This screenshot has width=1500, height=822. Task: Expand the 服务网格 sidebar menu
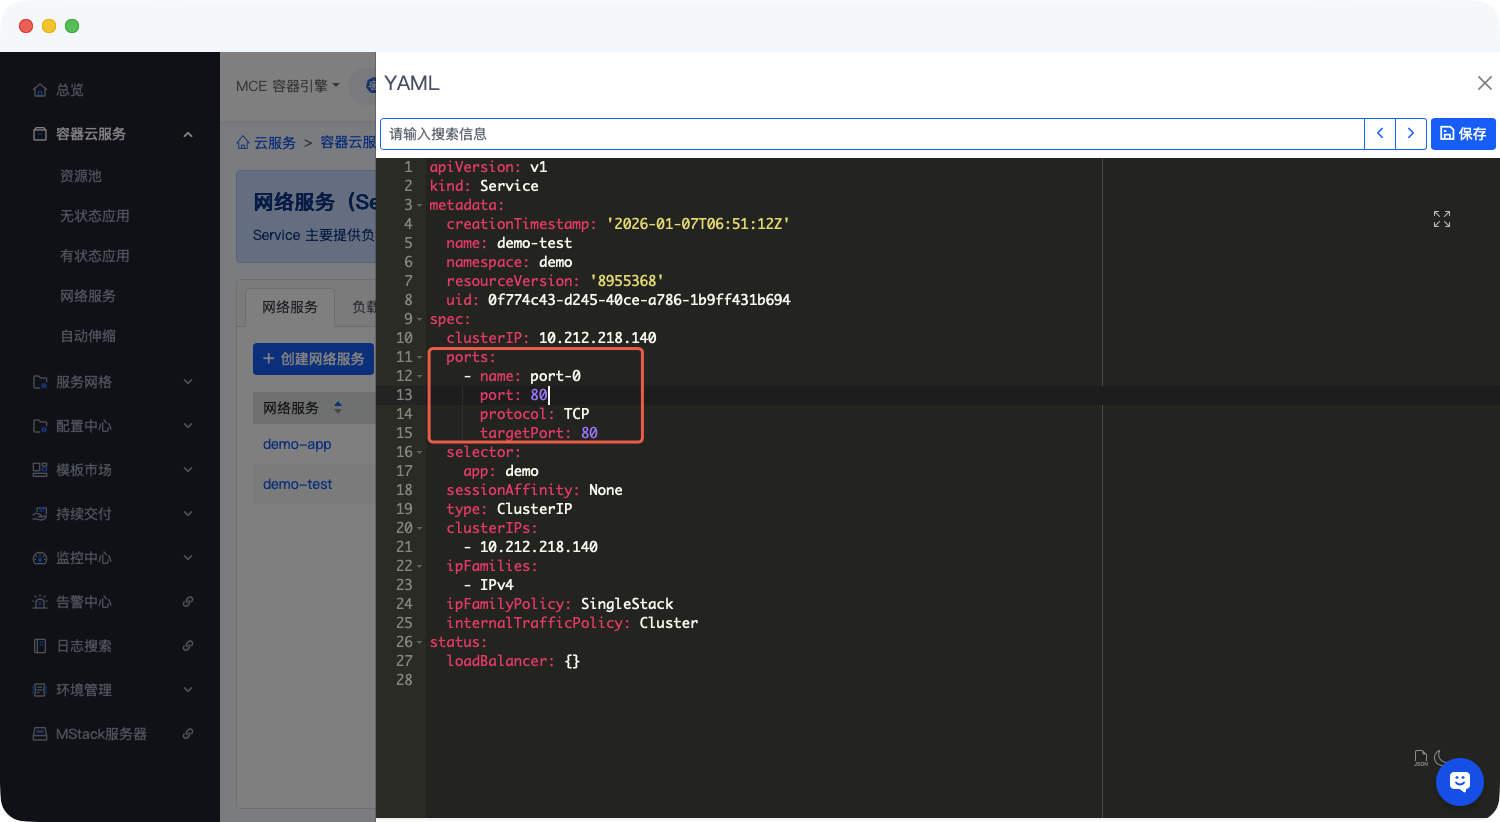[x=188, y=382]
